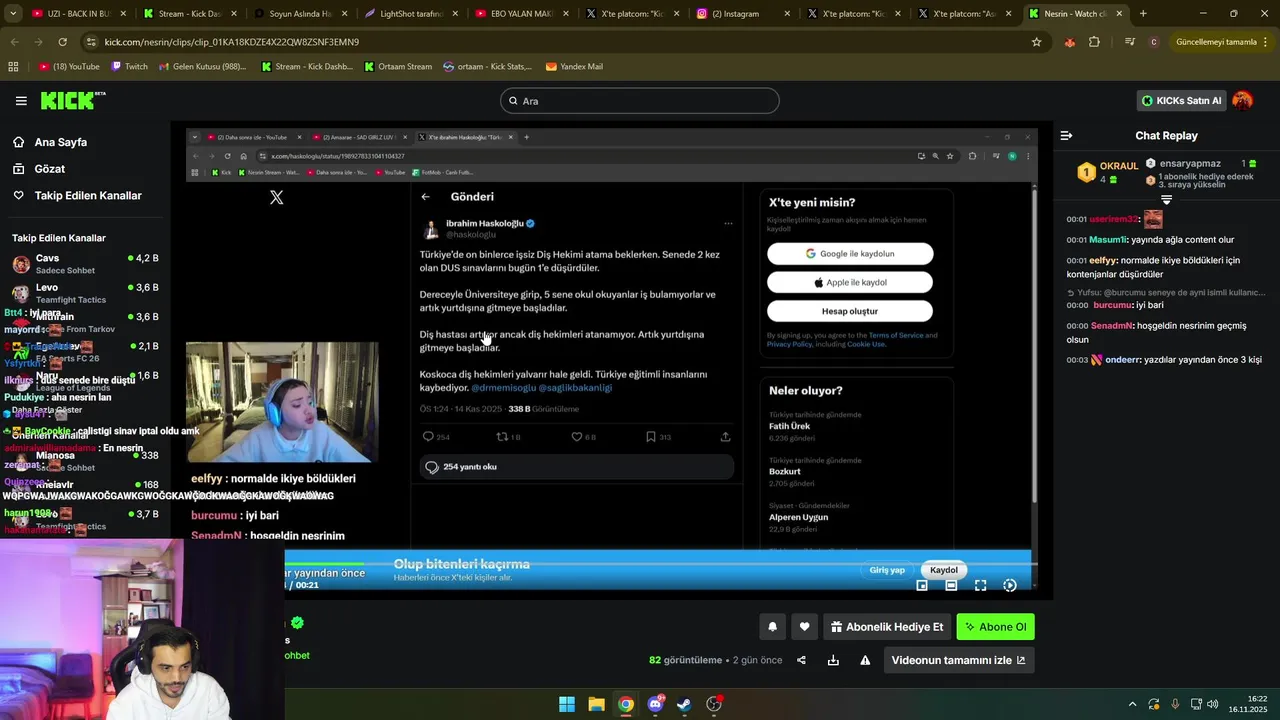
Task: Open the Ortaam Stream bookmark
Action: [x=398, y=67]
